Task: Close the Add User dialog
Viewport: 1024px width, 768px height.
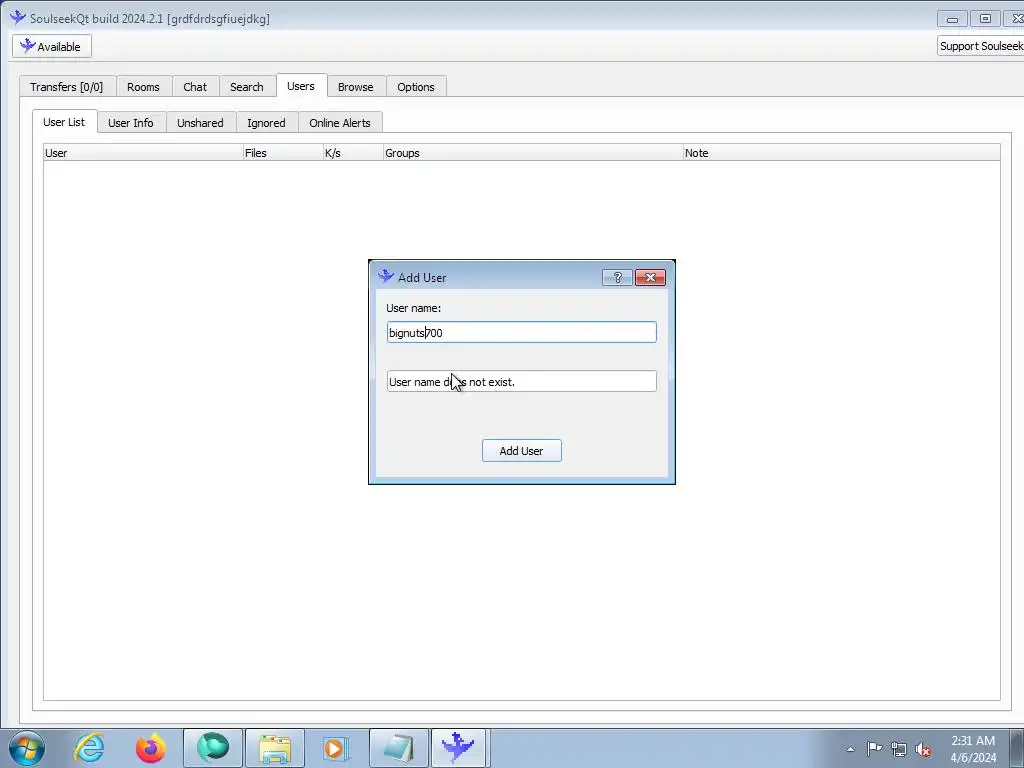Action: pyautogui.click(x=650, y=278)
